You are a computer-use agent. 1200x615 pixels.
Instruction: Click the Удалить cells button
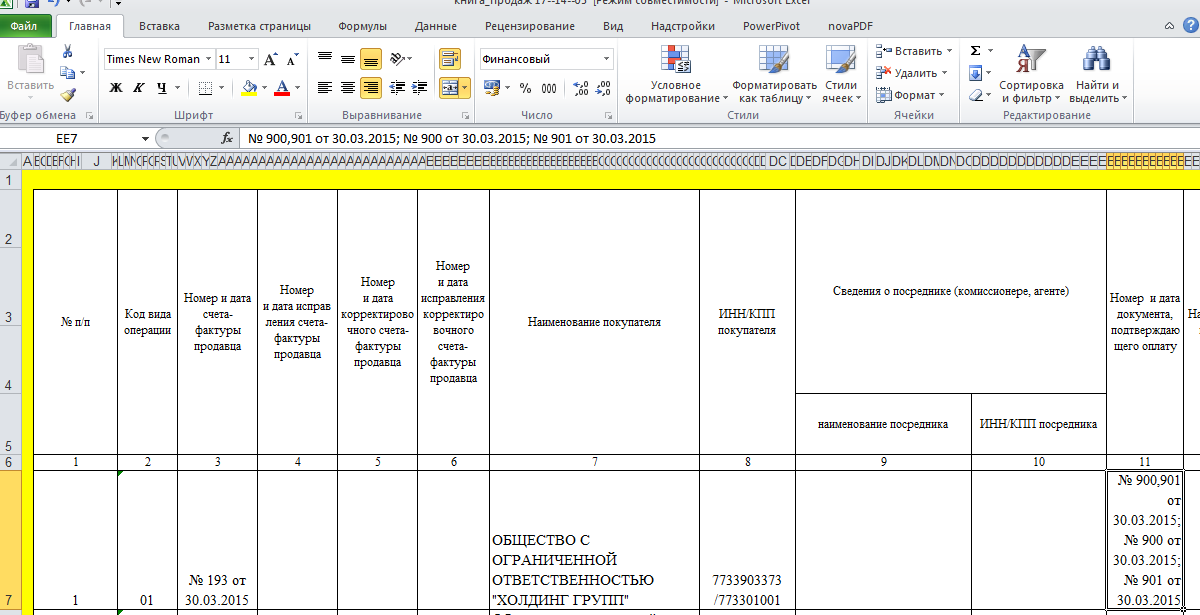coord(909,73)
